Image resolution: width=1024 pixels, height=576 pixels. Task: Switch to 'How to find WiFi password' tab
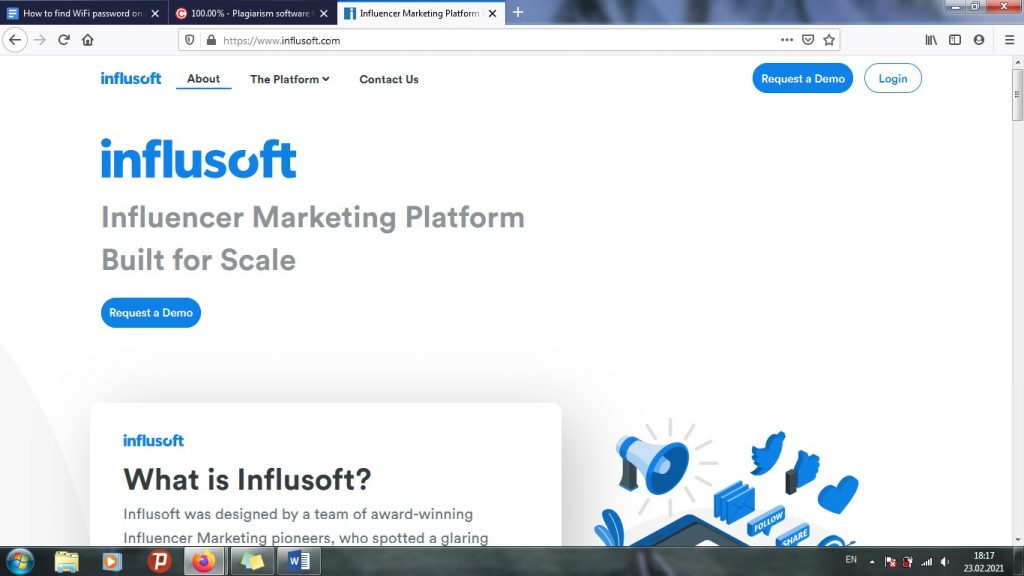click(84, 13)
